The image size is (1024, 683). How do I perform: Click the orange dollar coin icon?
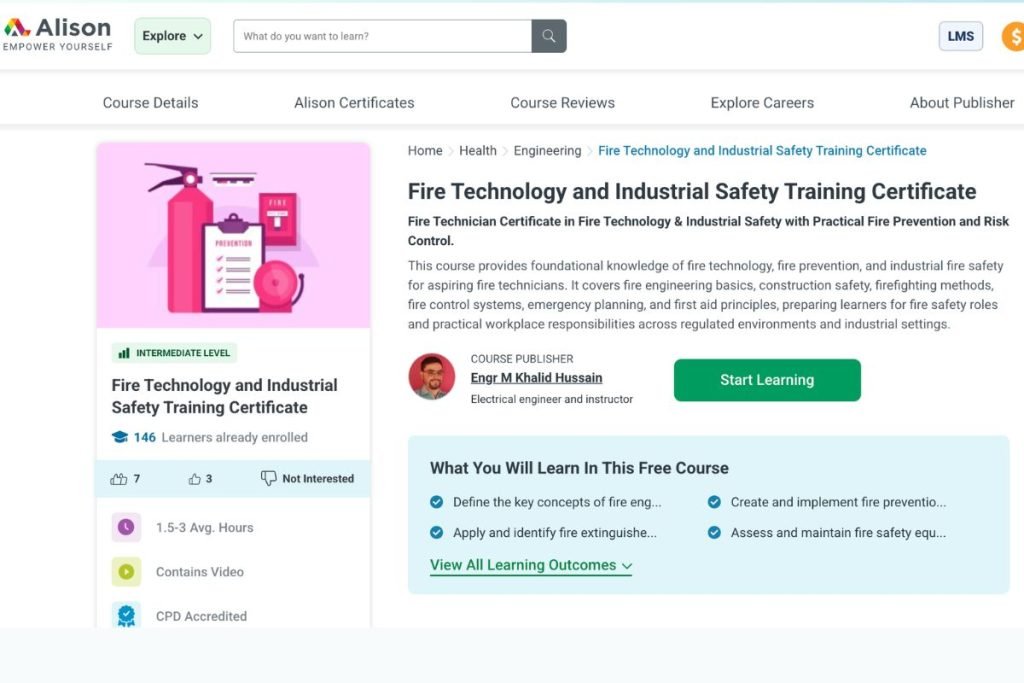pyautogui.click(x=1014, y=37)
